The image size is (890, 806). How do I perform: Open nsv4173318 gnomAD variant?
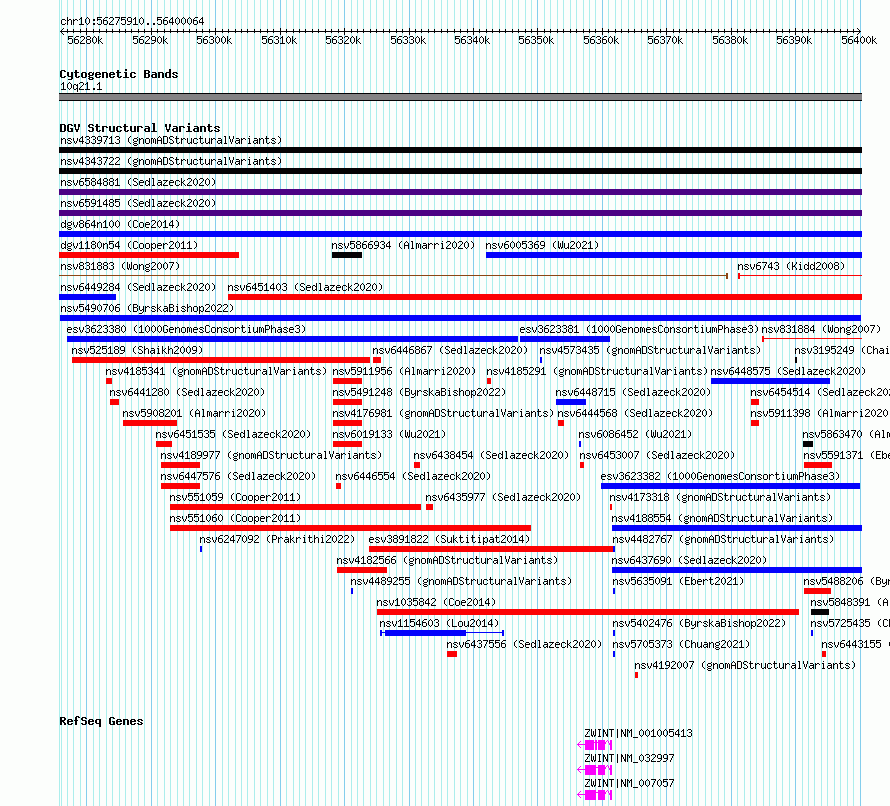720,497
